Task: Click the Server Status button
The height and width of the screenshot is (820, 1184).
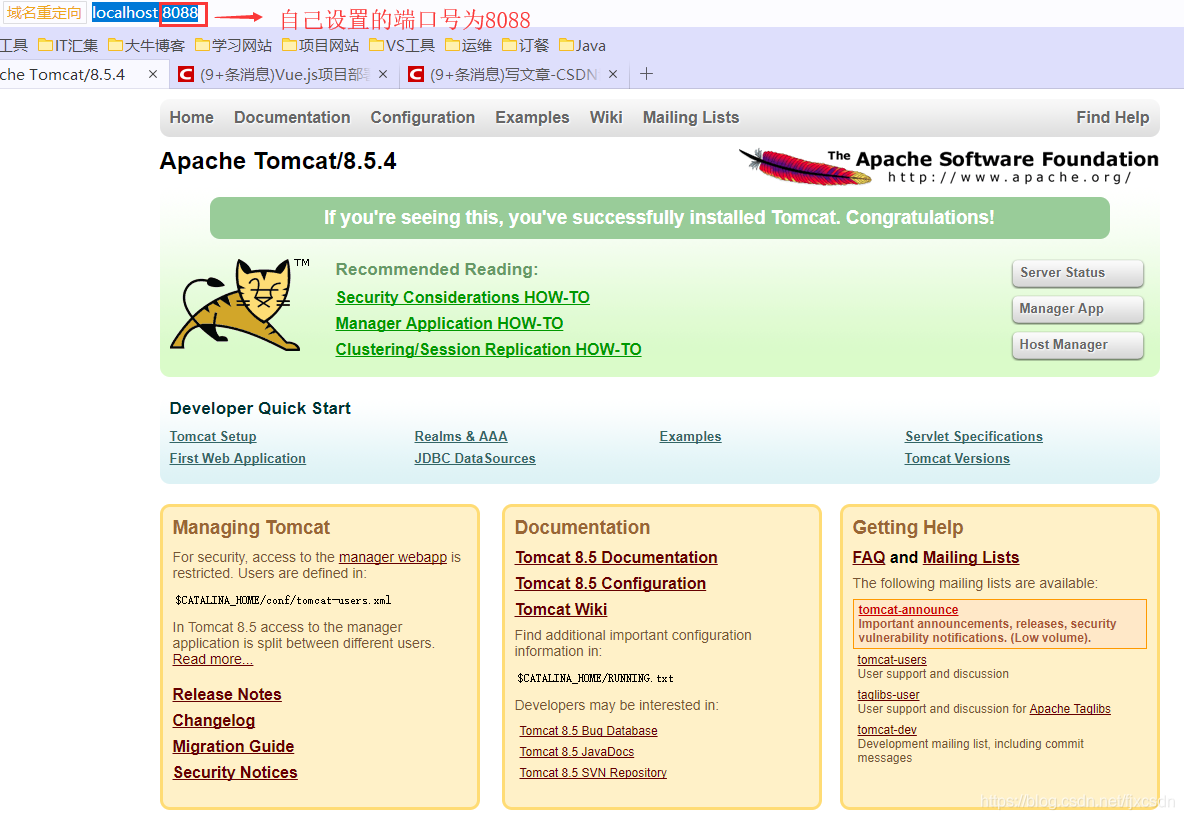Action: [1078, 273]
